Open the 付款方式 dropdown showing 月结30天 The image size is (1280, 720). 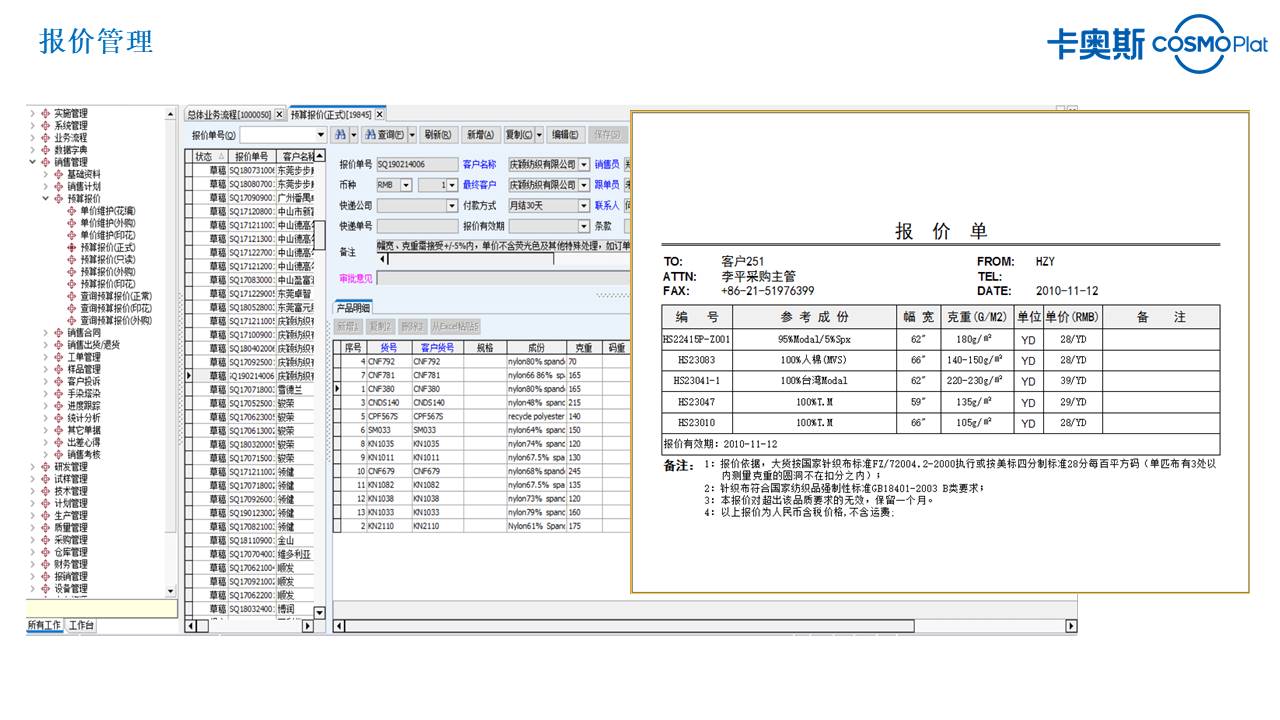(584, 205)
